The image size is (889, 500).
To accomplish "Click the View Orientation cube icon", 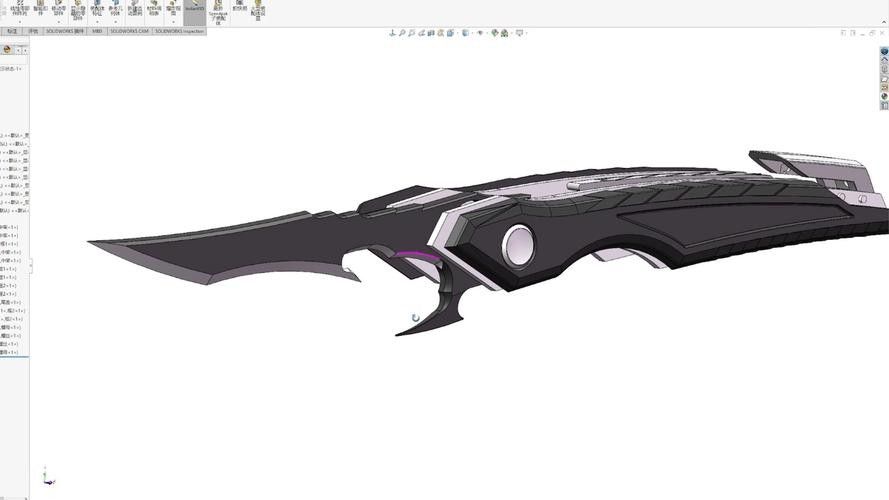I will tap(450, 33).
